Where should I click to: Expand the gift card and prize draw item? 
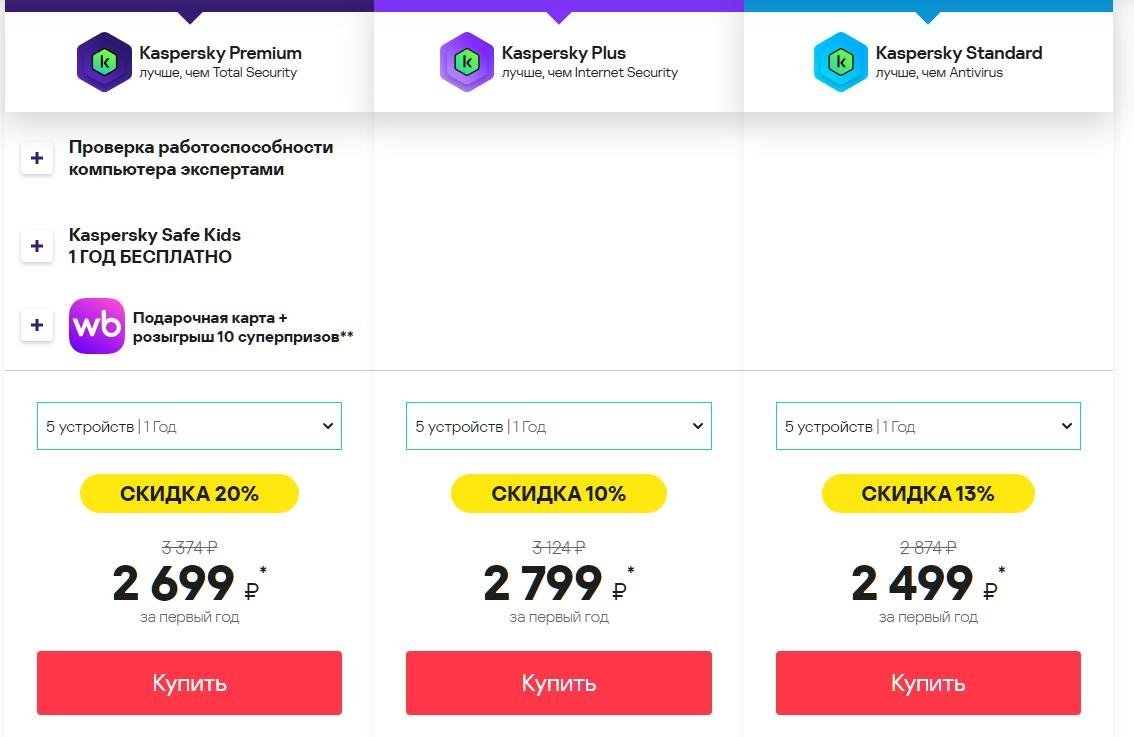(37, 325)
